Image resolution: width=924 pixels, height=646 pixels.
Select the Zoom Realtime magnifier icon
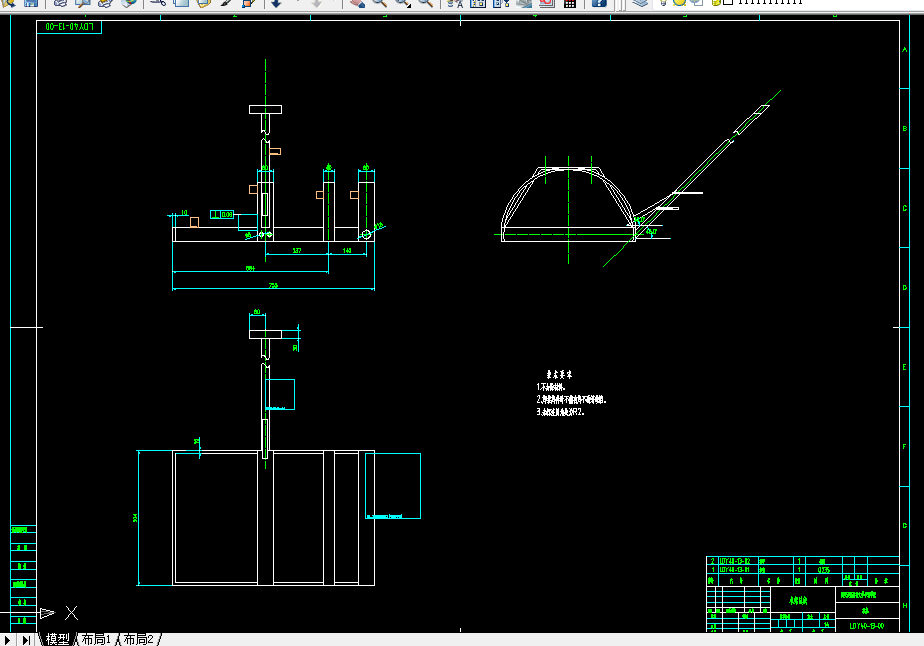coord(380,3)
